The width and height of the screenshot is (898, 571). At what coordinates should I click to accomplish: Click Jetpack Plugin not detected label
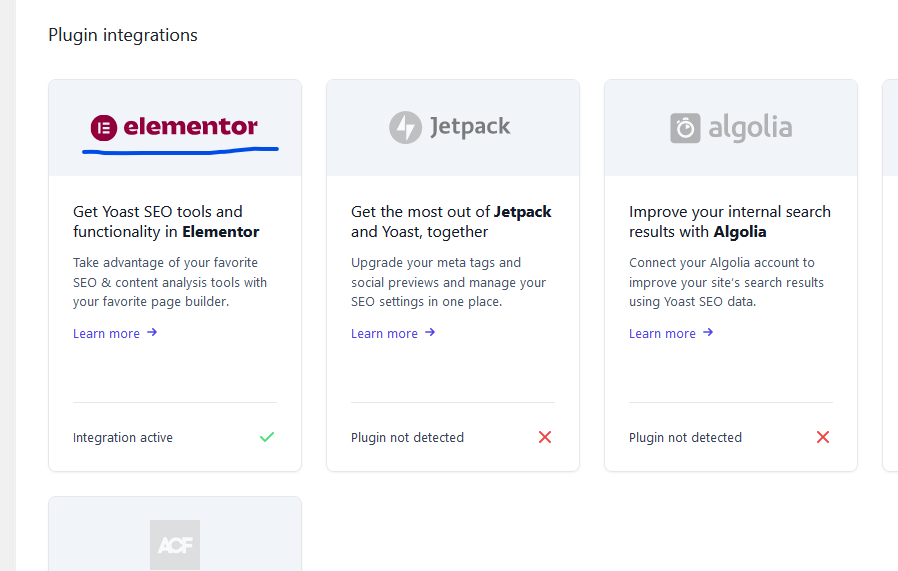(x=407, y=438)
